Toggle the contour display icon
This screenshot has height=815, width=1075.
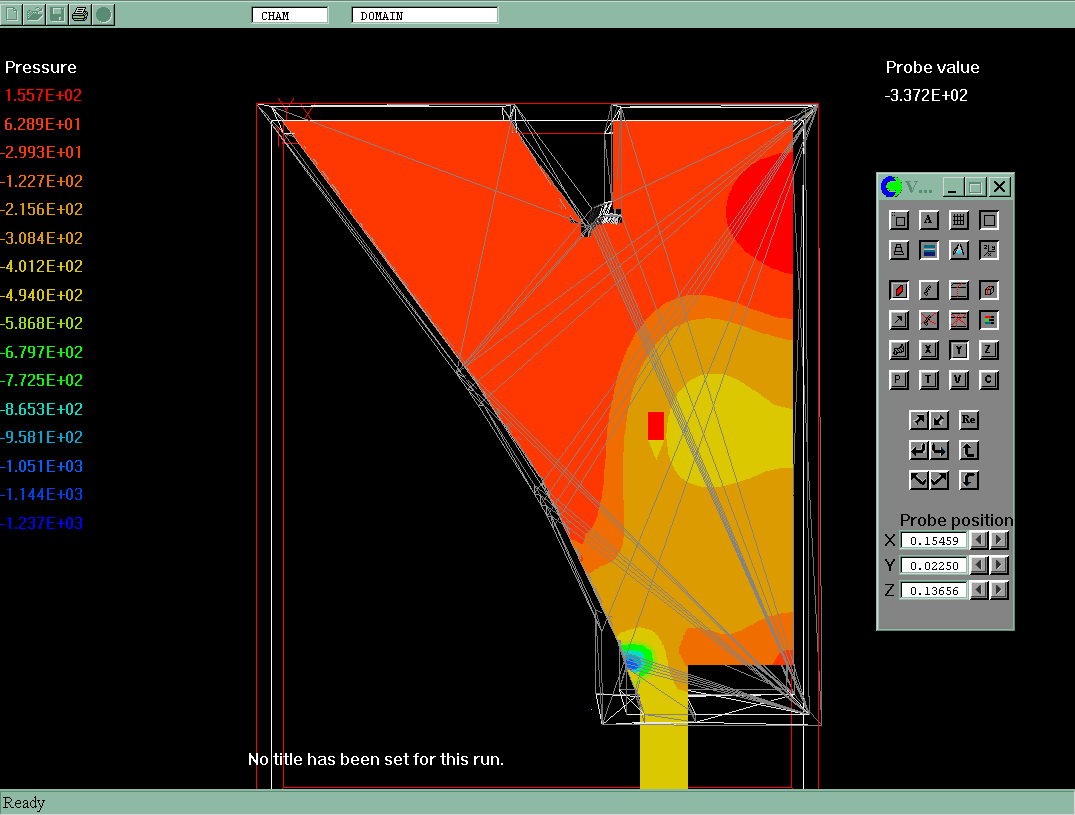tap(899, 290)
